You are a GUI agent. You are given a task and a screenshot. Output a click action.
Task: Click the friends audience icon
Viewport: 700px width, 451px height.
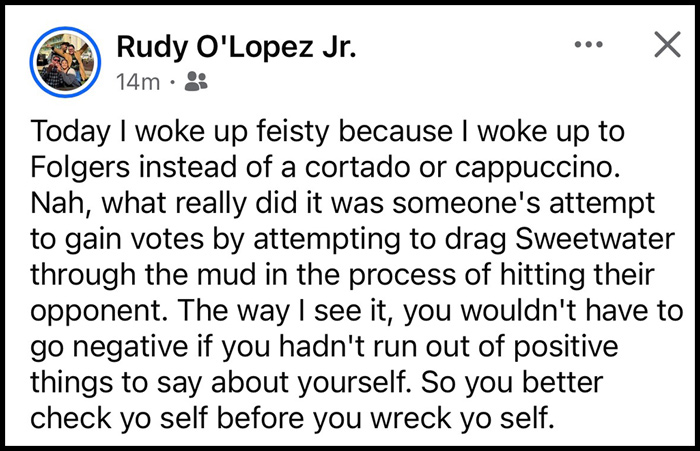coord(197,83)
